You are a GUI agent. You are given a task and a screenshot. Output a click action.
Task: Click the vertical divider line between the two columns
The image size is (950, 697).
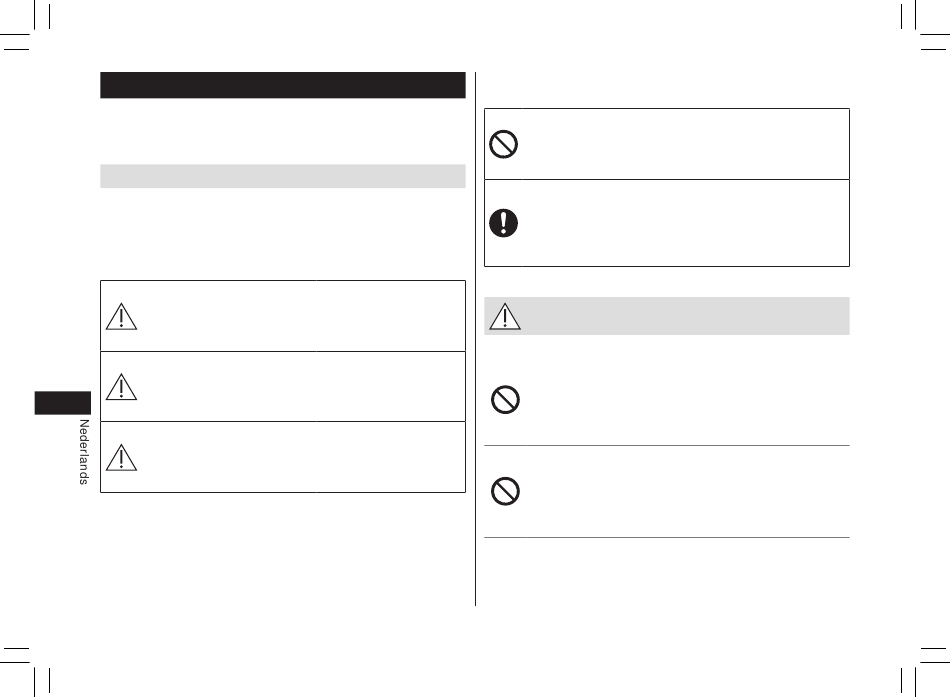point(476,339)
